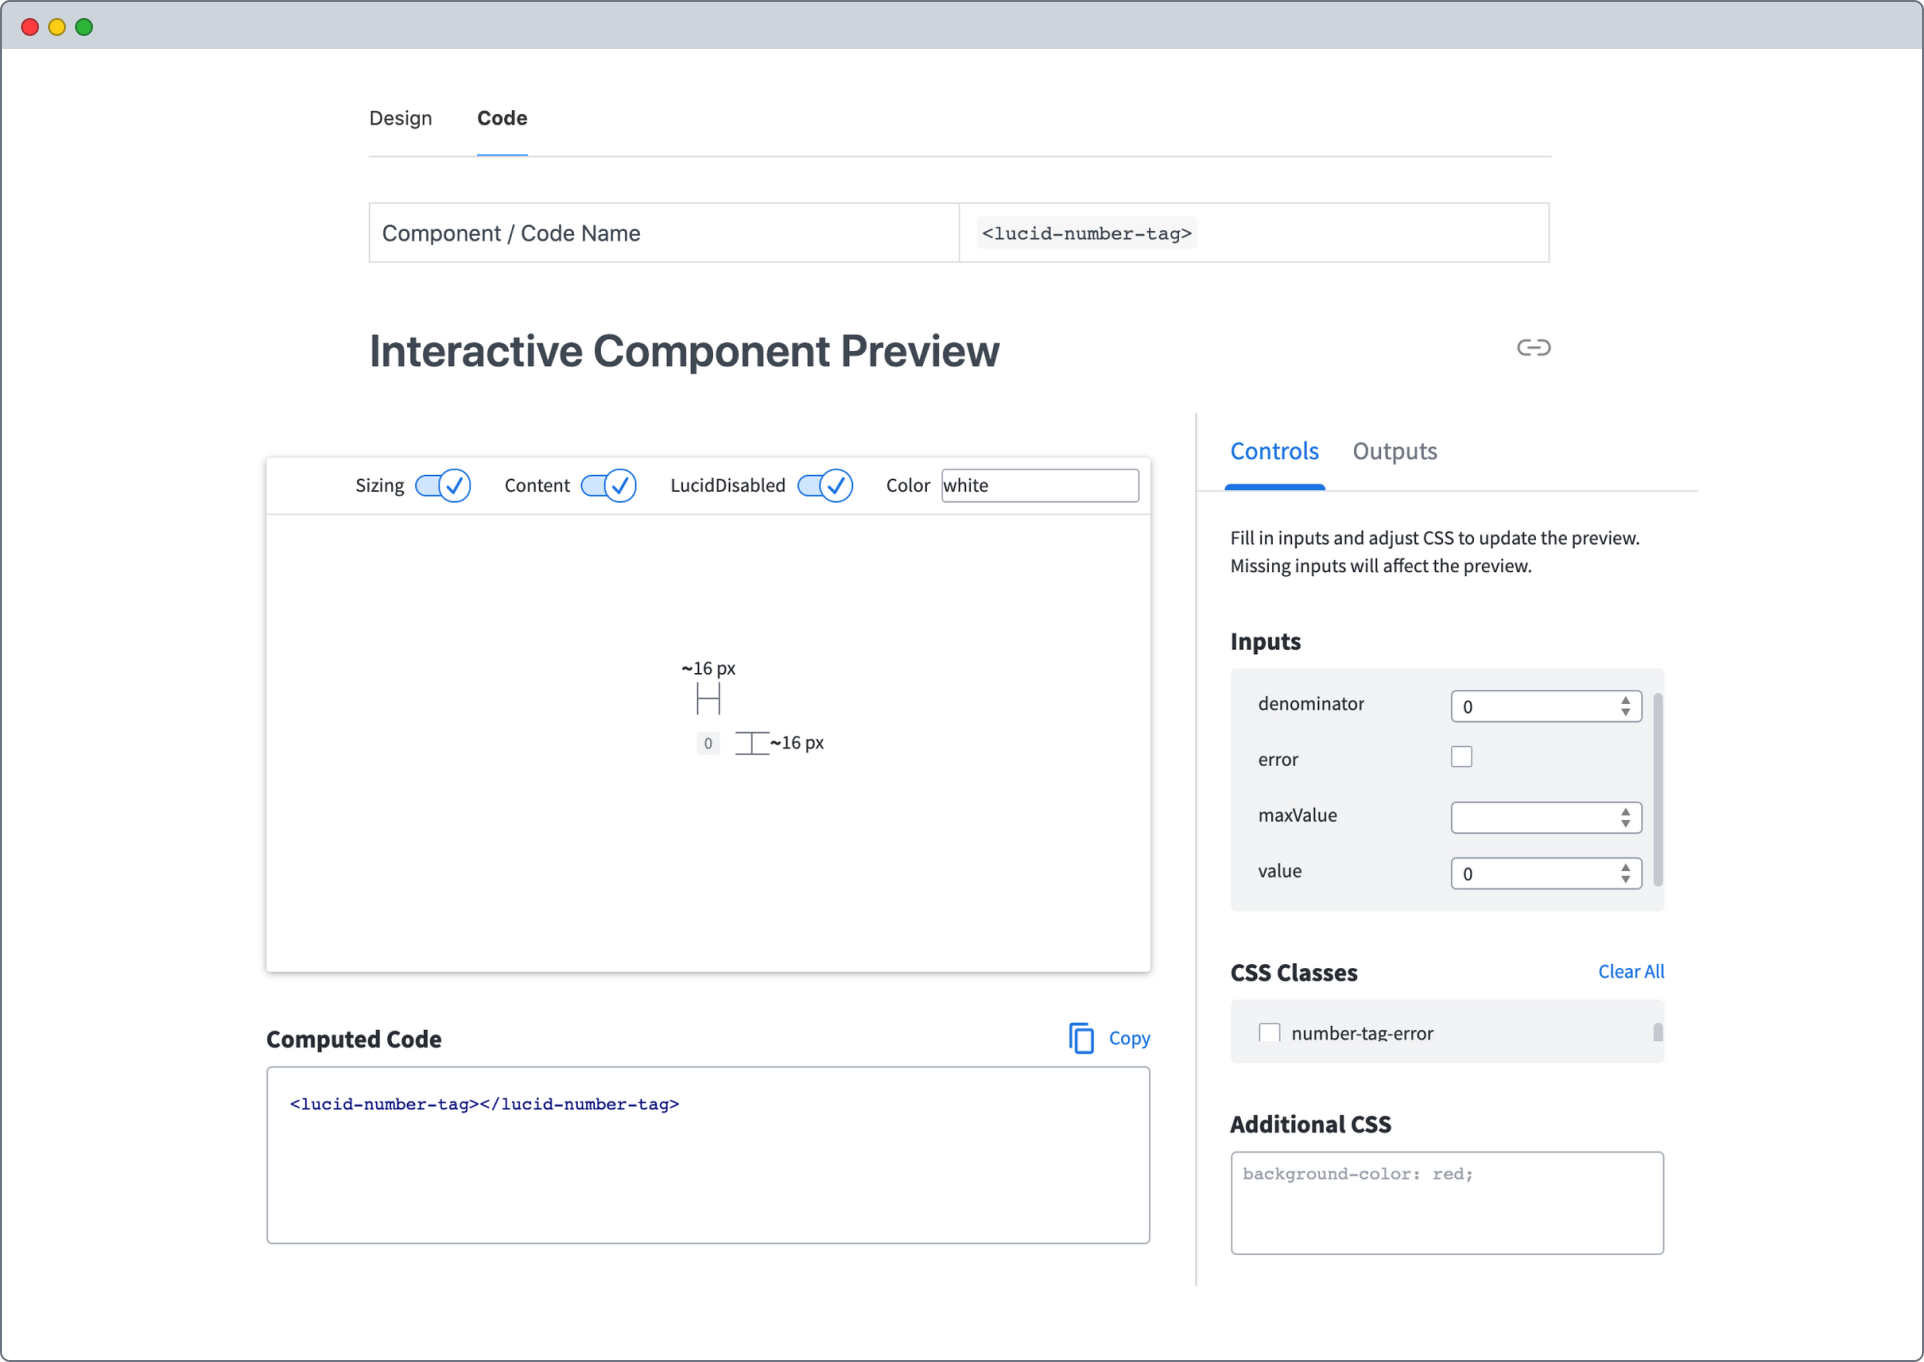Select the Controls tab
The image size is (1924, 1362).
tap(1274, 451)
